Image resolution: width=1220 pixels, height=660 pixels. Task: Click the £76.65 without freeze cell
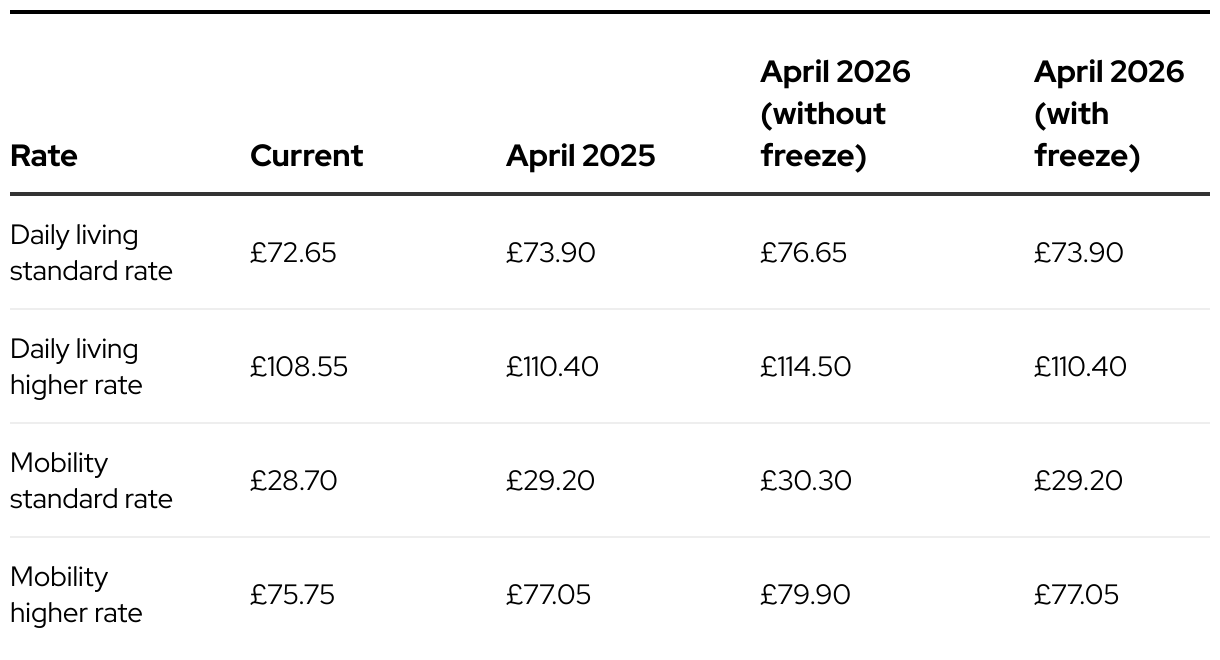(x=803, y=253)
